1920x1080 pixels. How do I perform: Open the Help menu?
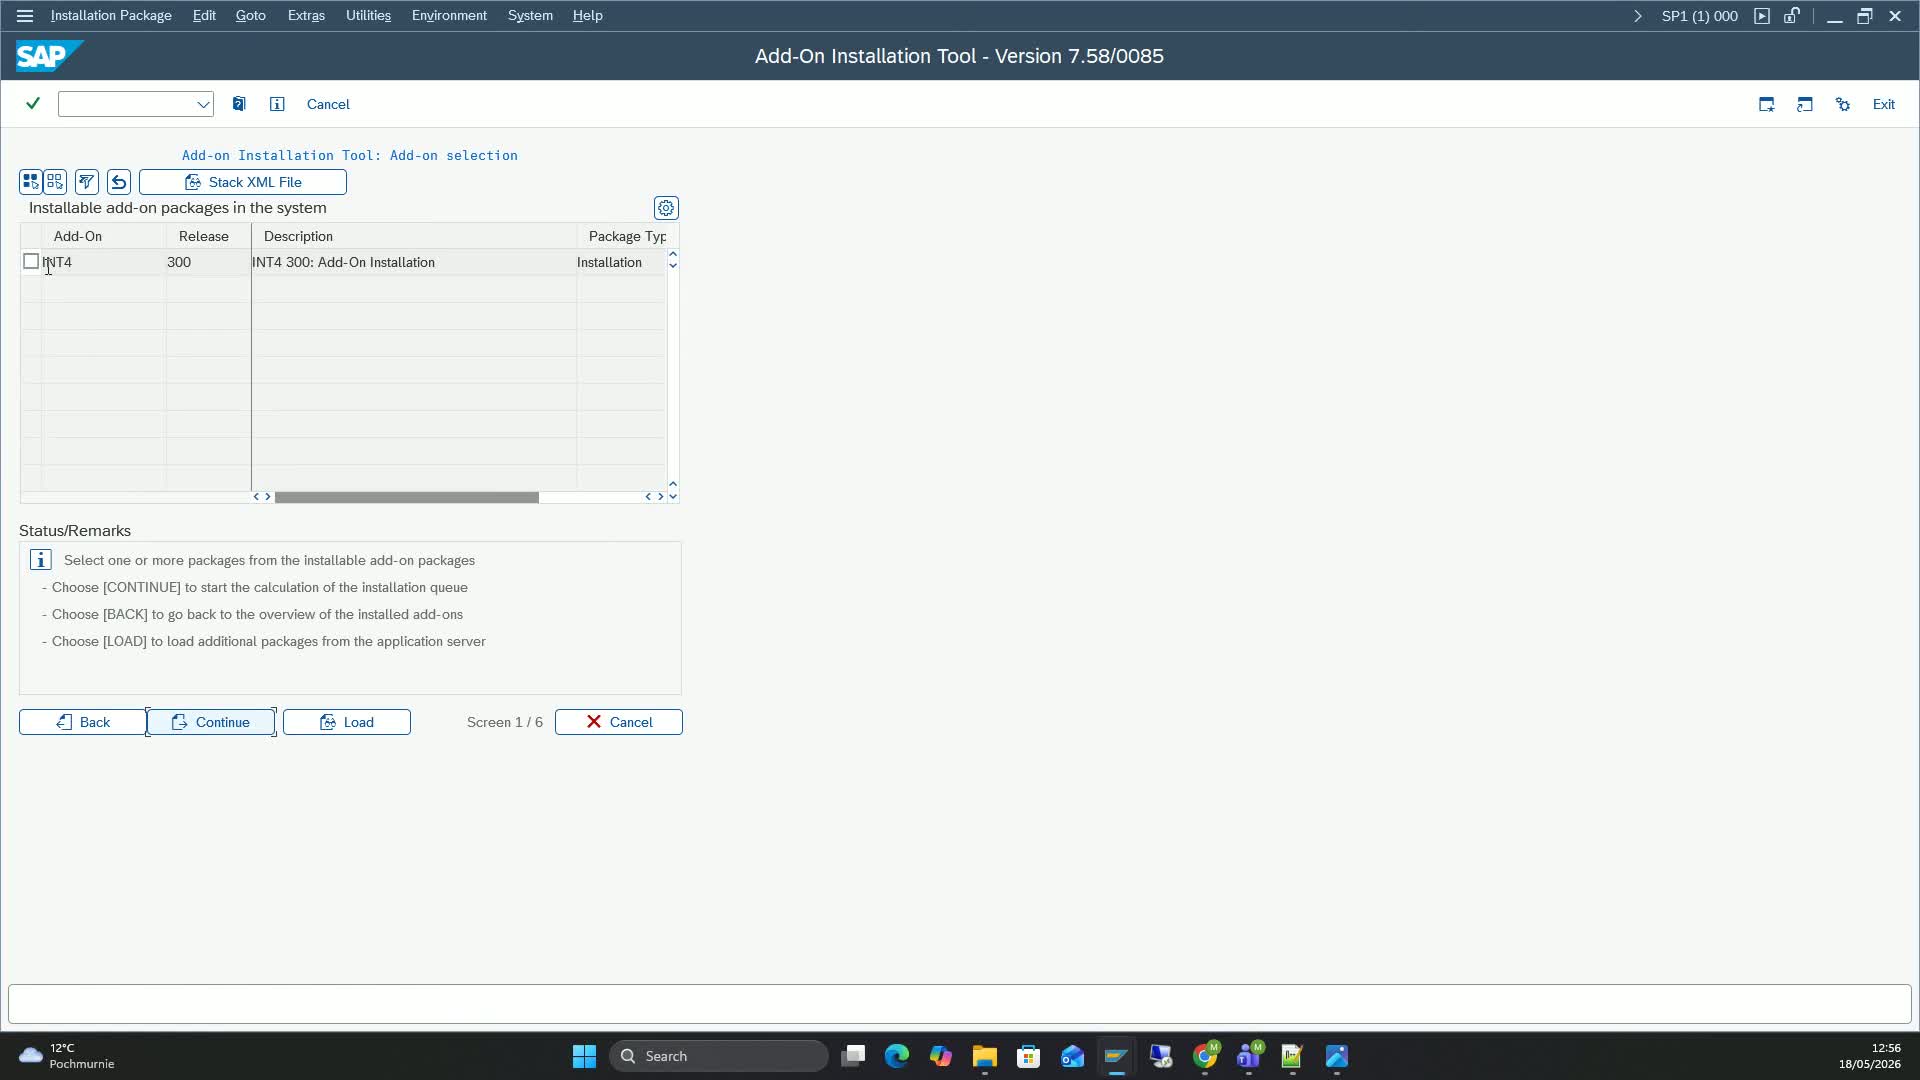[x=587, y=16]
